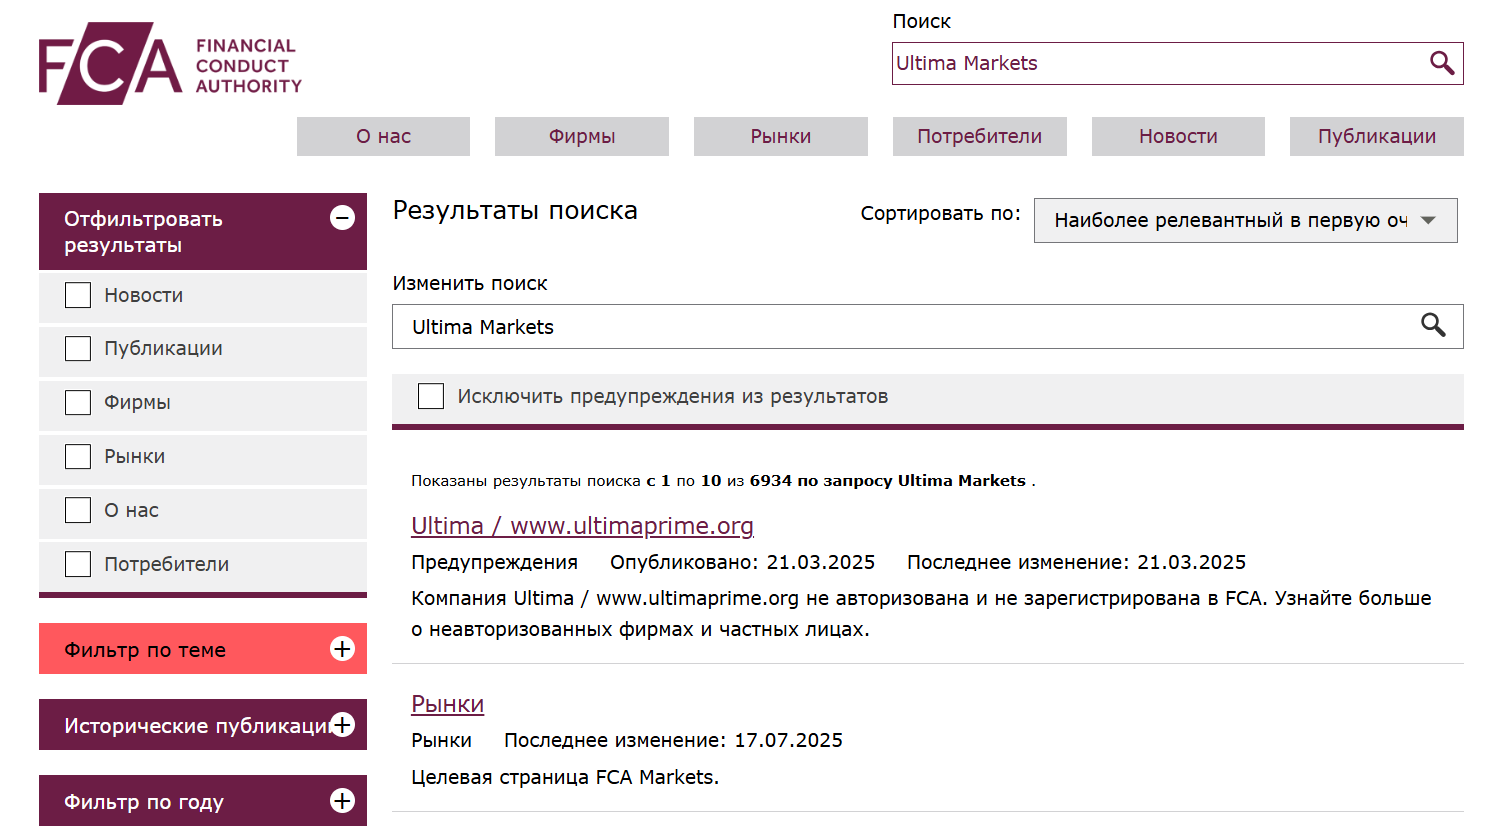Open the «Ultima / www.ultimaprime.org» warning link
The image size is (1488, 830).
(583, 525)
